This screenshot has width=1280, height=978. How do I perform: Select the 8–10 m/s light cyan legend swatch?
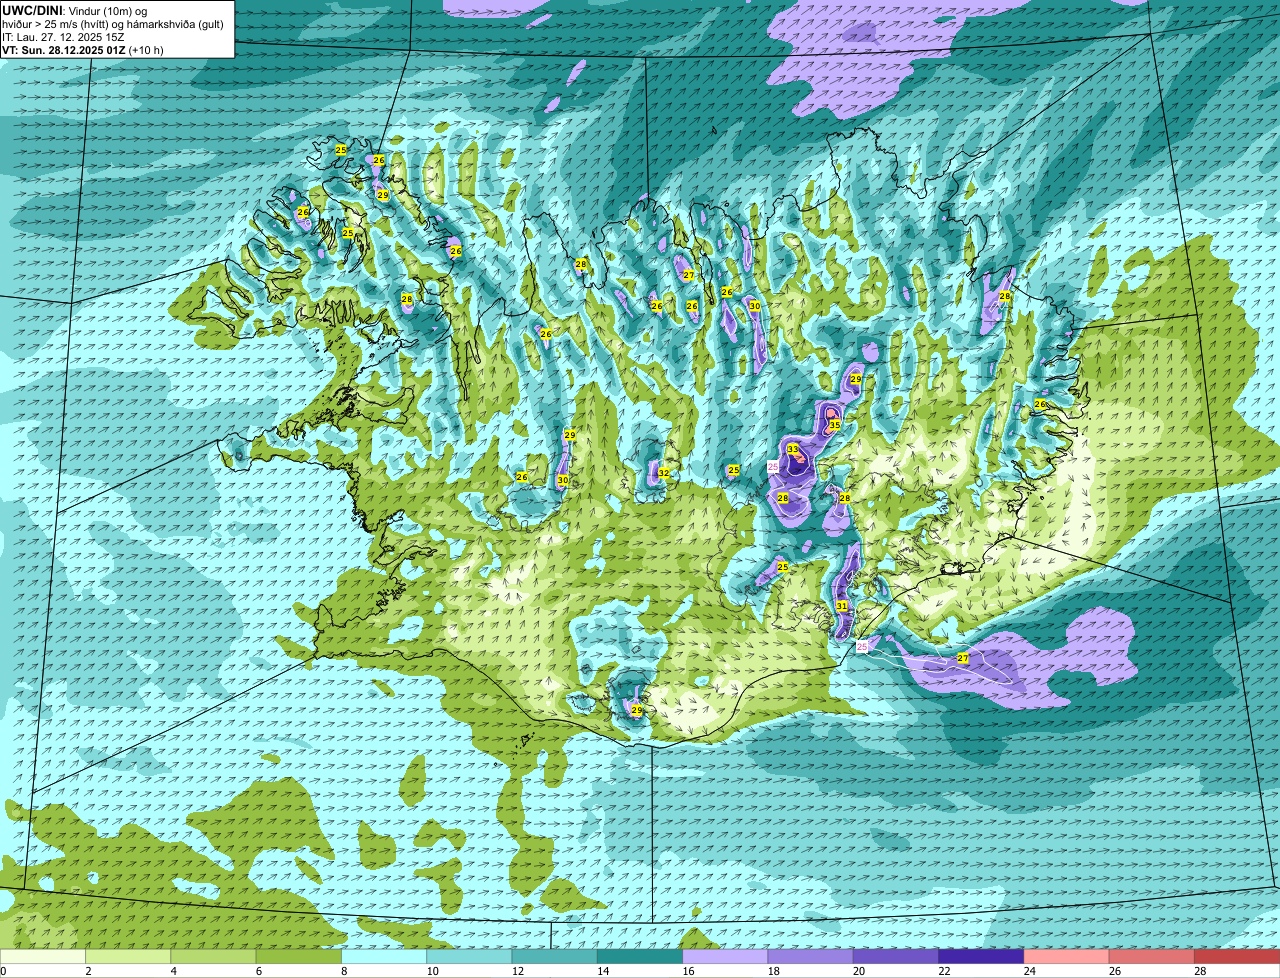[x=384, y=956]
